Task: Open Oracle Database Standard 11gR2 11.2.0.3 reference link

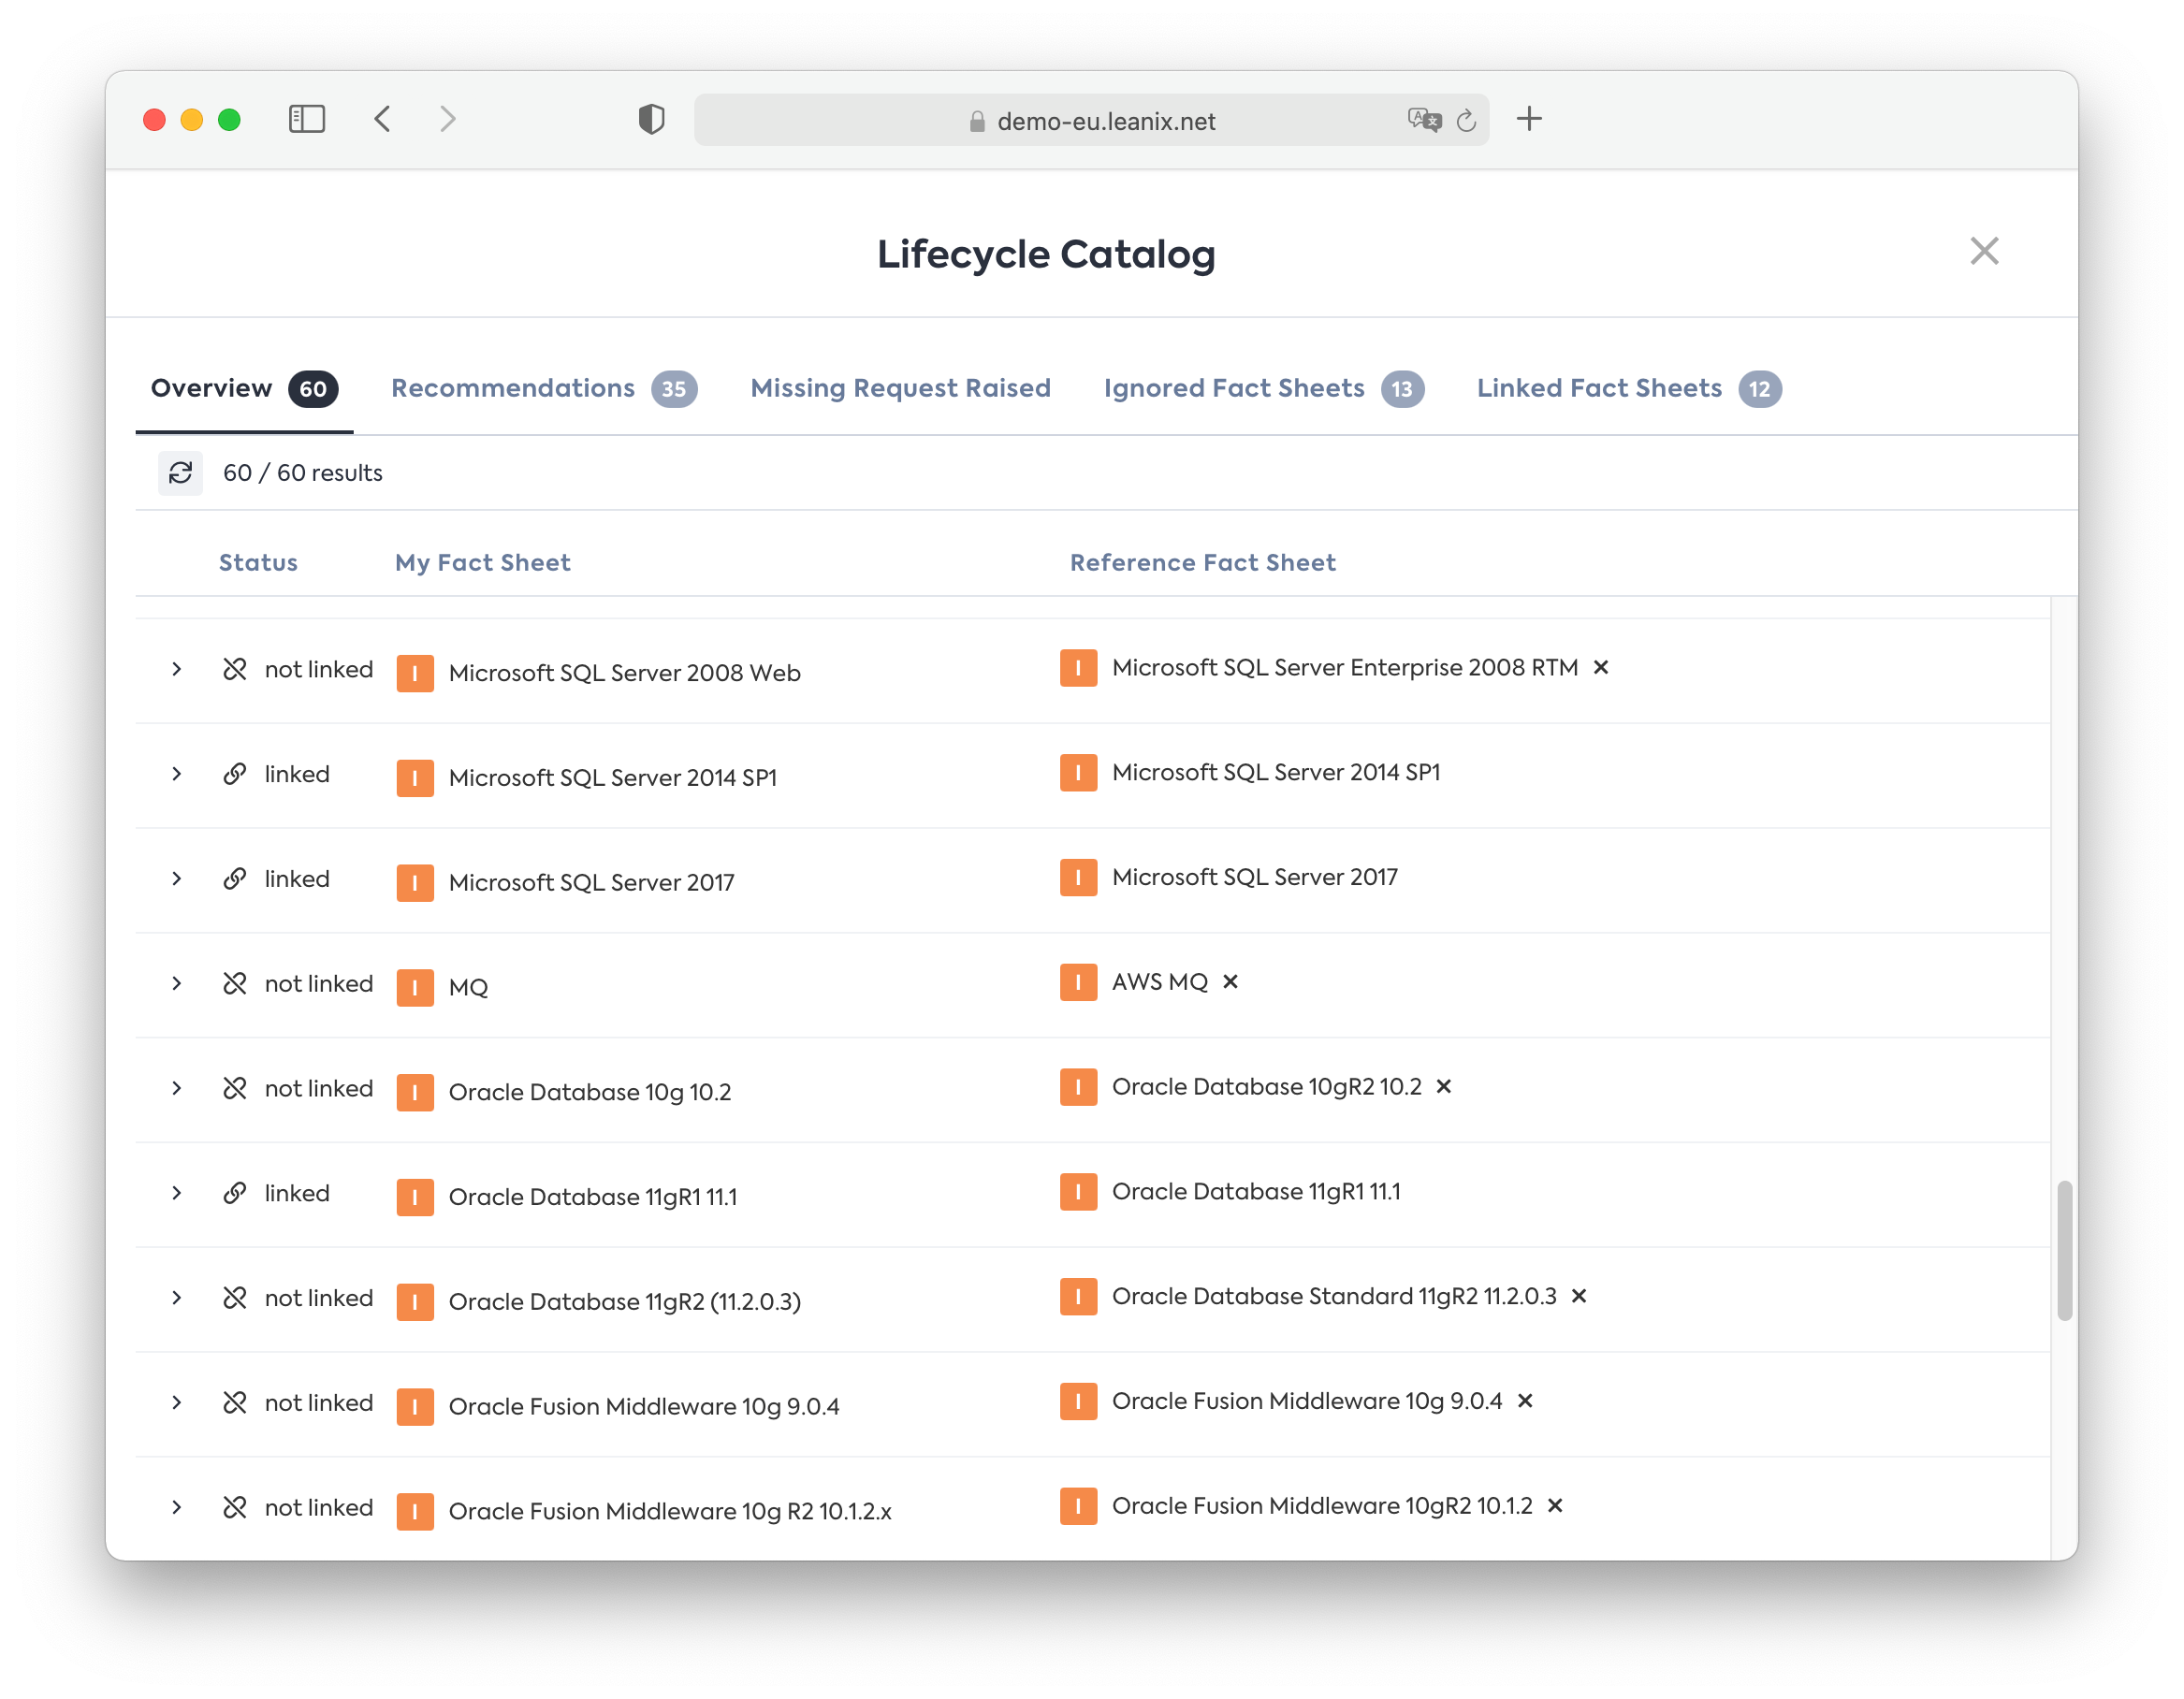Action: (1333, 1296)
